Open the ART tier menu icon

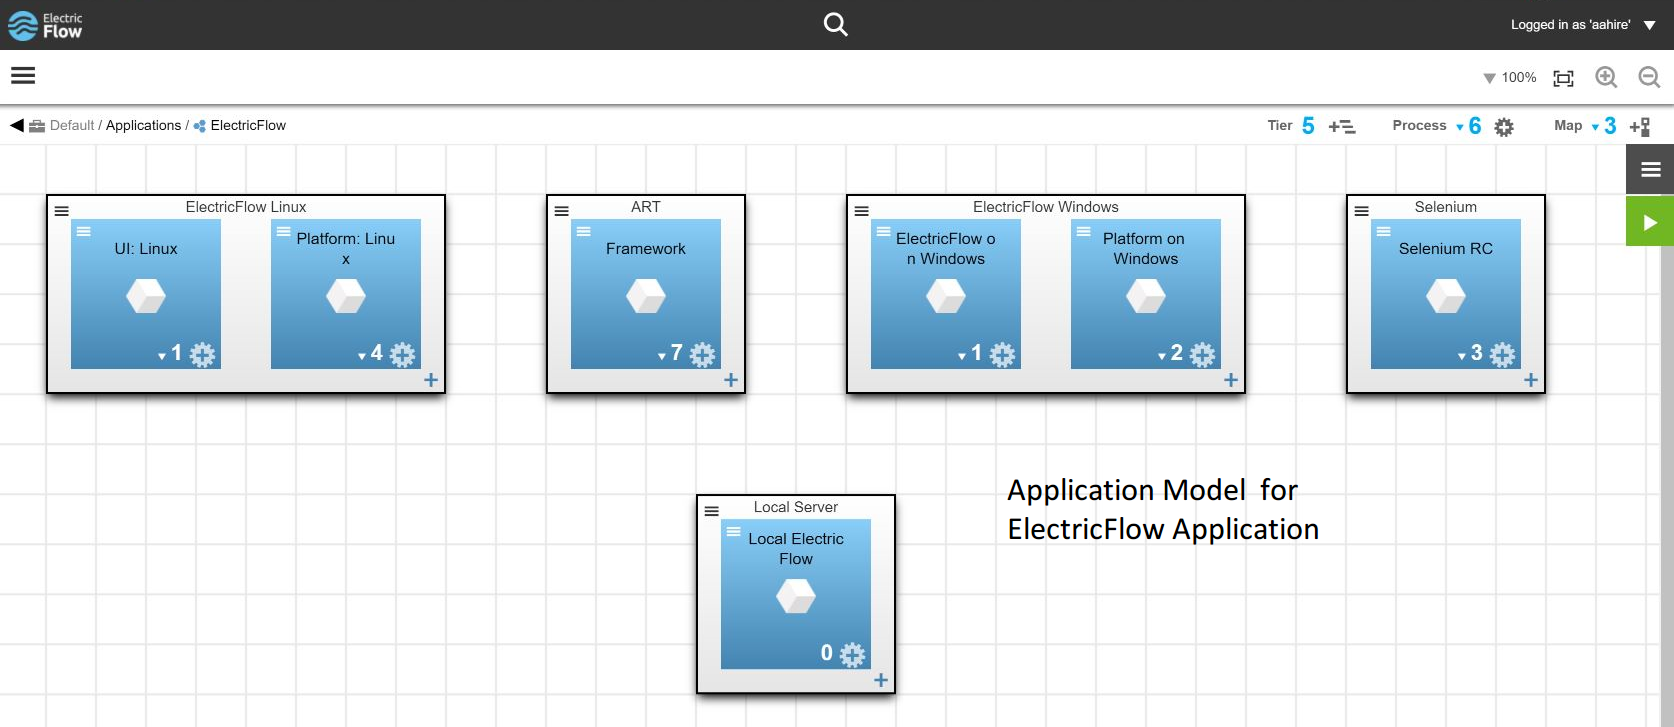point(562,211)
